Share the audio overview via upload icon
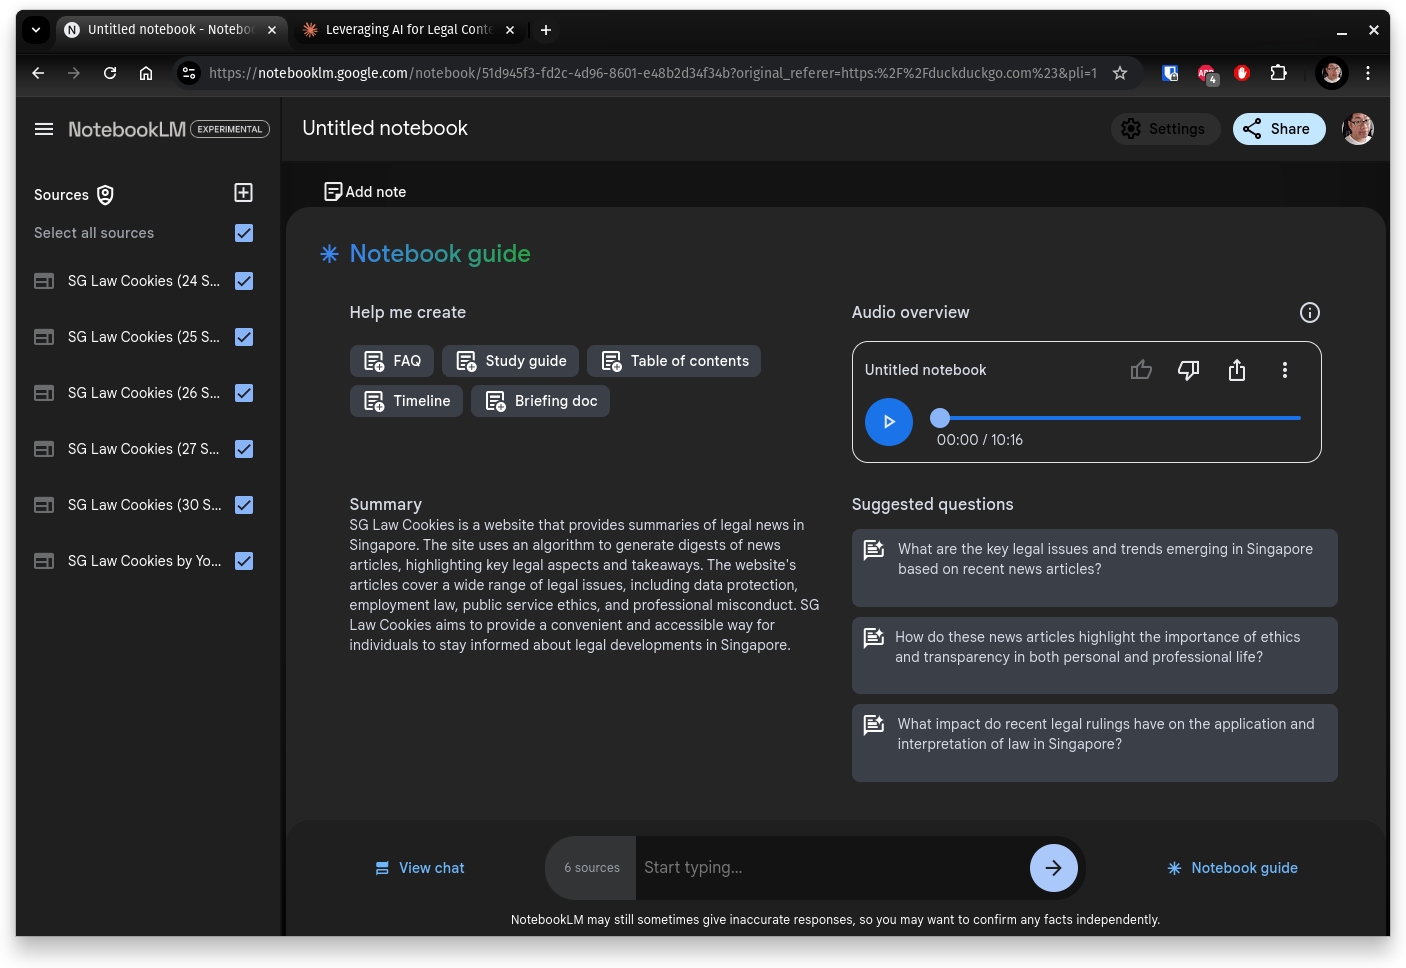Viewport: 1406px width, 968px height. (x=1237, y=370)
